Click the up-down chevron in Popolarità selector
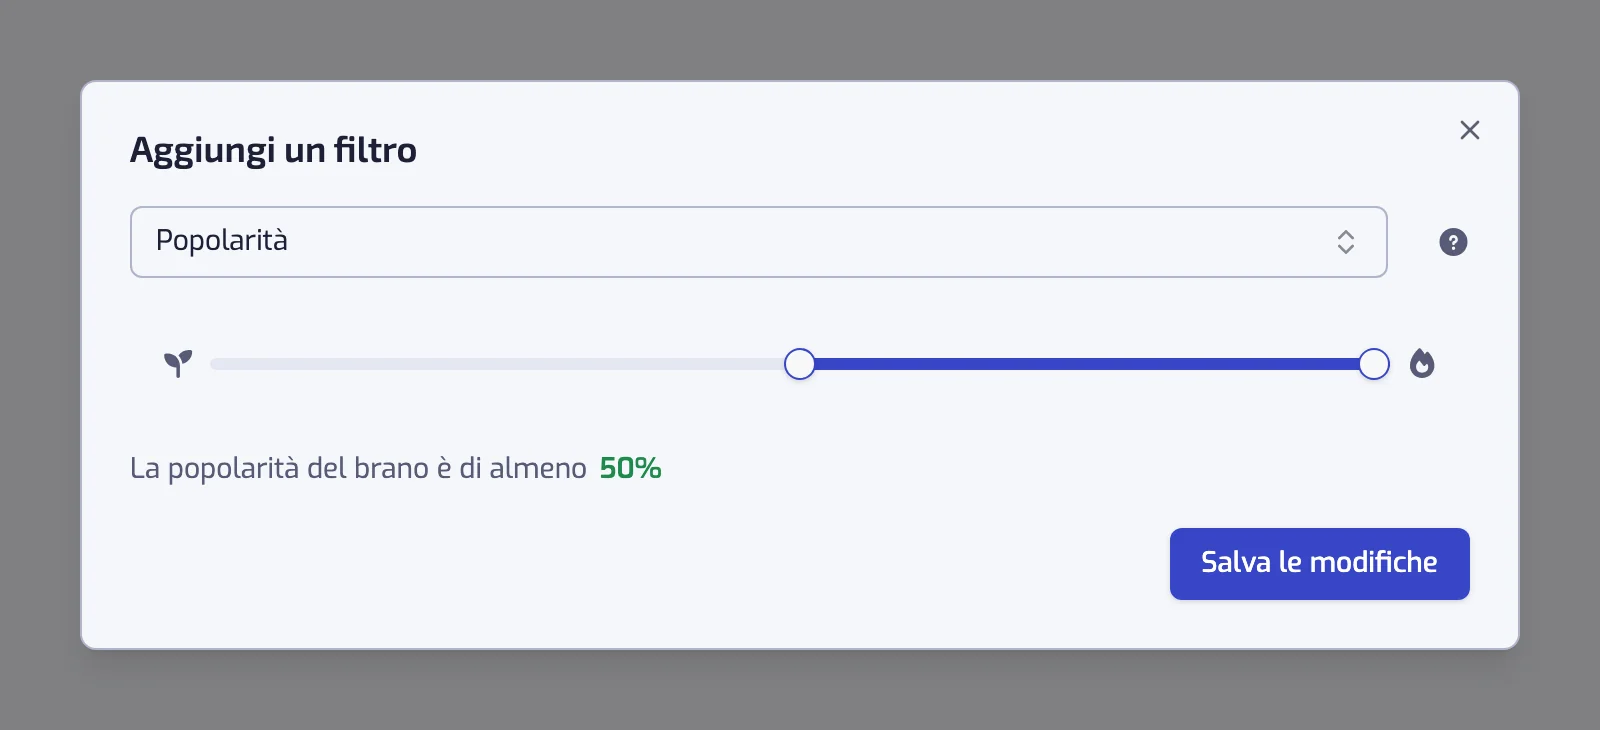This screenshot has width=1600, height=730. [1346, 242]
